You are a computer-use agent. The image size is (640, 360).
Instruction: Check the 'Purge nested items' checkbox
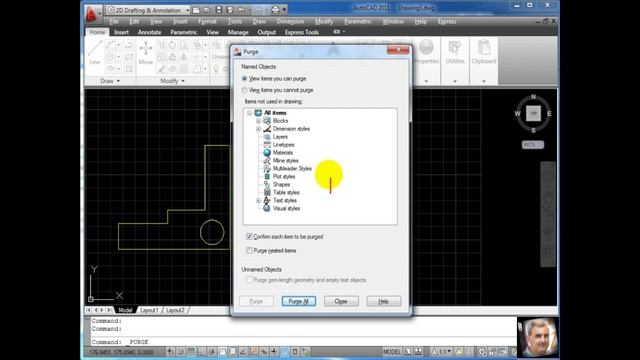point(249,250)
